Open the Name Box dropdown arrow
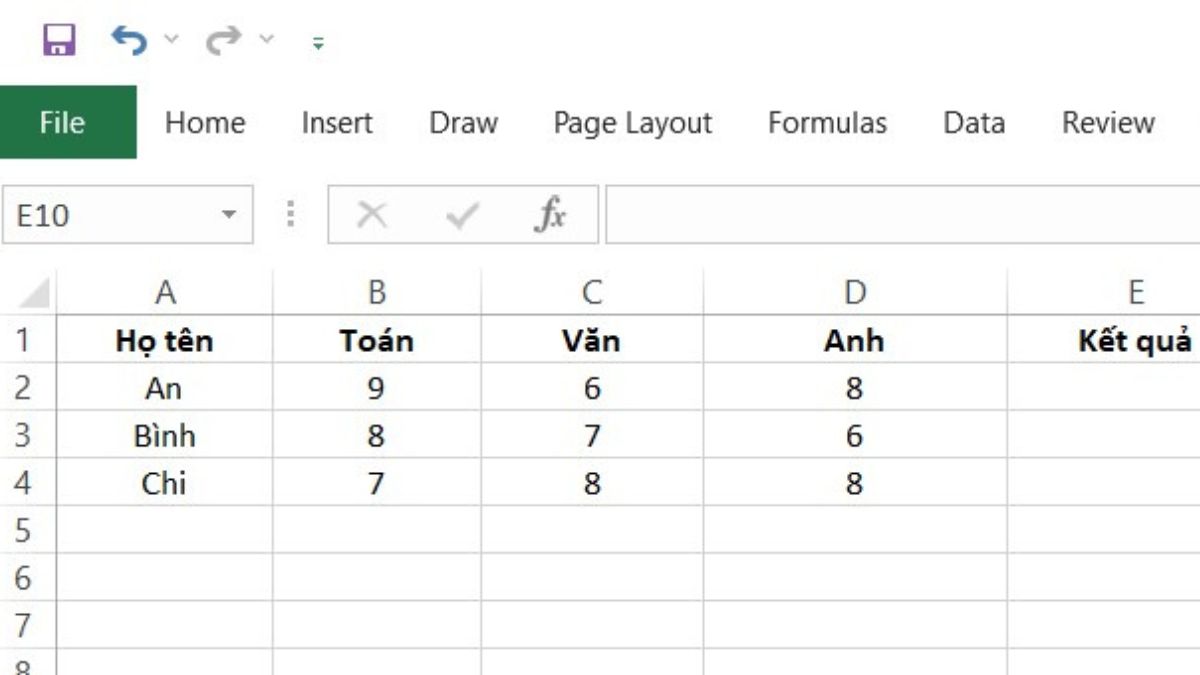The width and height of the screenshot is (1200, 675). point(229,215)
